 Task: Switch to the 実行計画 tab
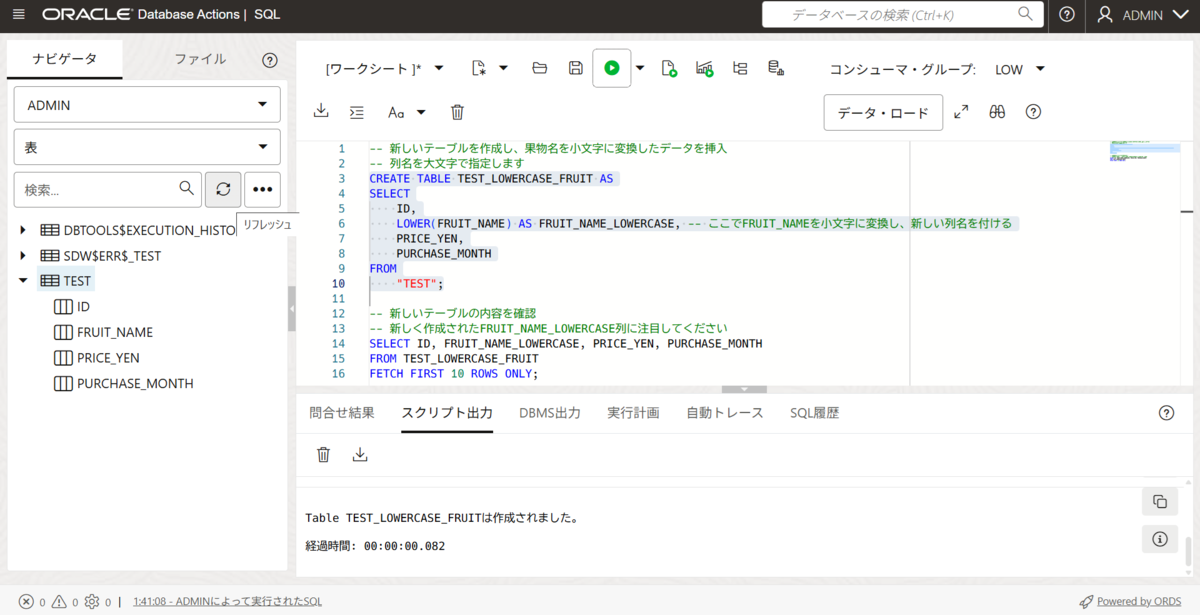pyautogui.click(x=633, y=413)
